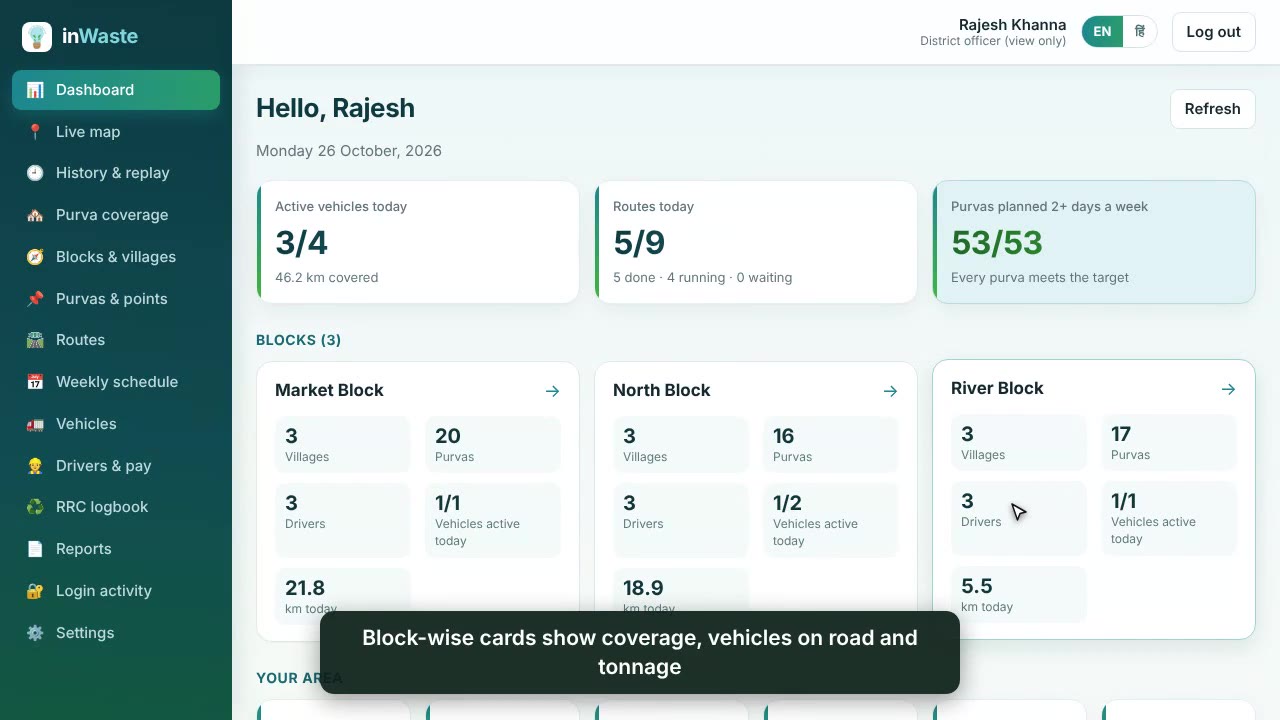Click the Reports document icon

(x=35, y=549)
